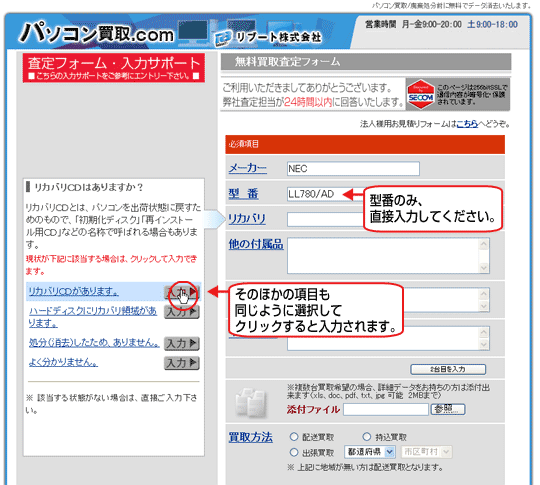Open the ハードディスクにリカバリ領域があります link
Screen dimensions: 540x485
click(92, 317)
